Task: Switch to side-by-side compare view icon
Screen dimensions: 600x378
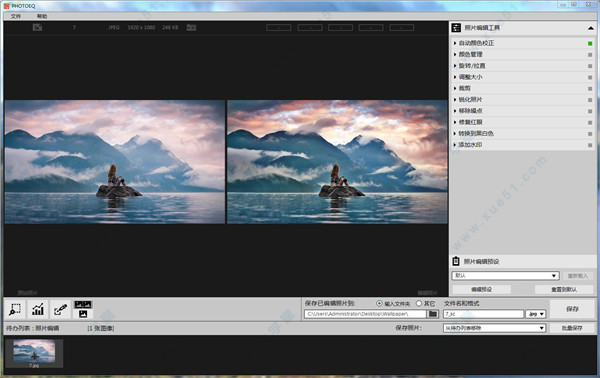Action: [83, 305]
